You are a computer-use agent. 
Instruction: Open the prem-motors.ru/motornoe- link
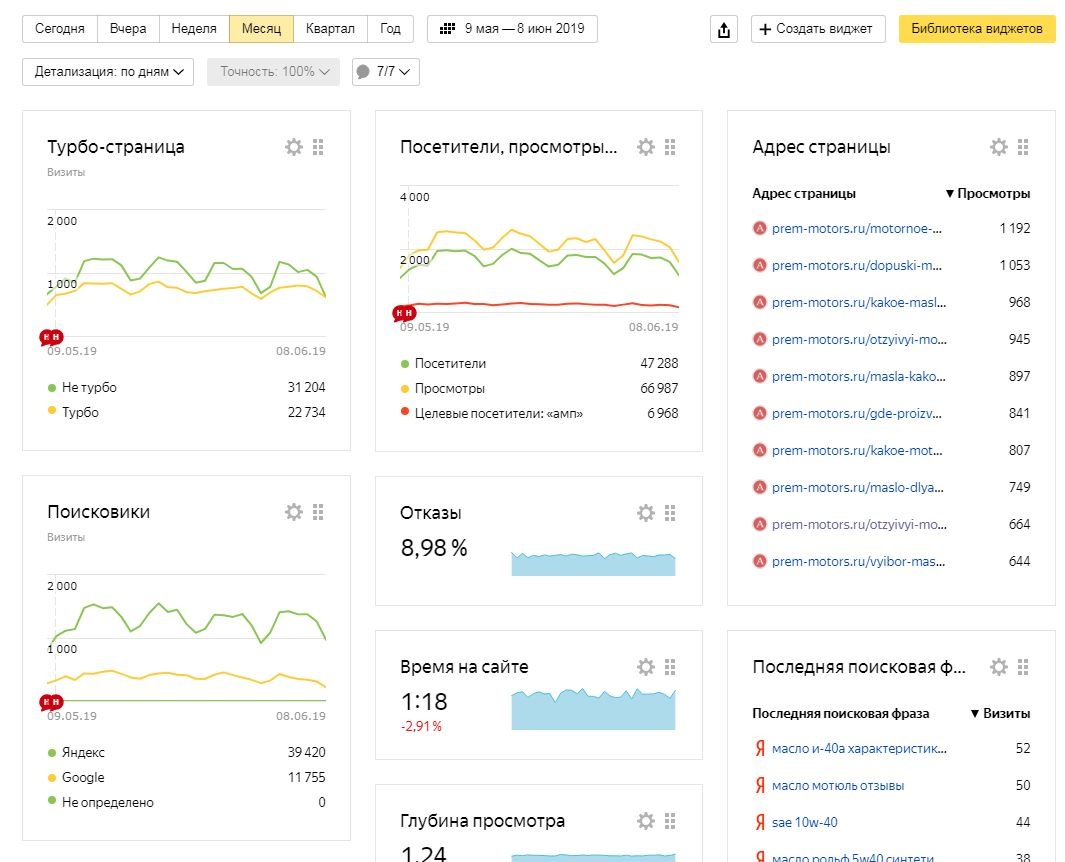coord(856,228)
